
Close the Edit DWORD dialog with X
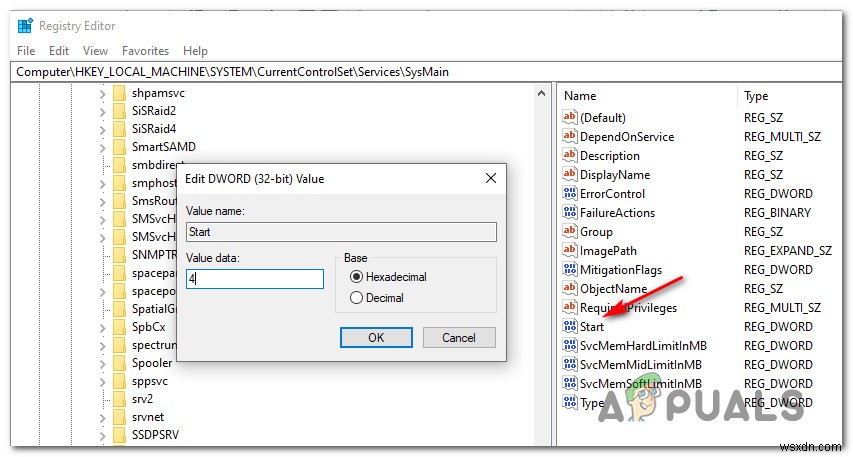491,178
